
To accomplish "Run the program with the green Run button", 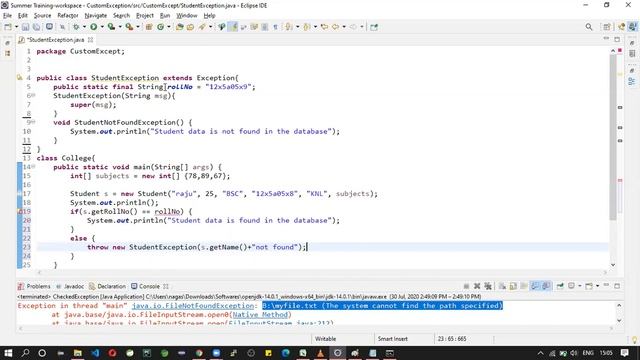I will (x=93, y=27).
